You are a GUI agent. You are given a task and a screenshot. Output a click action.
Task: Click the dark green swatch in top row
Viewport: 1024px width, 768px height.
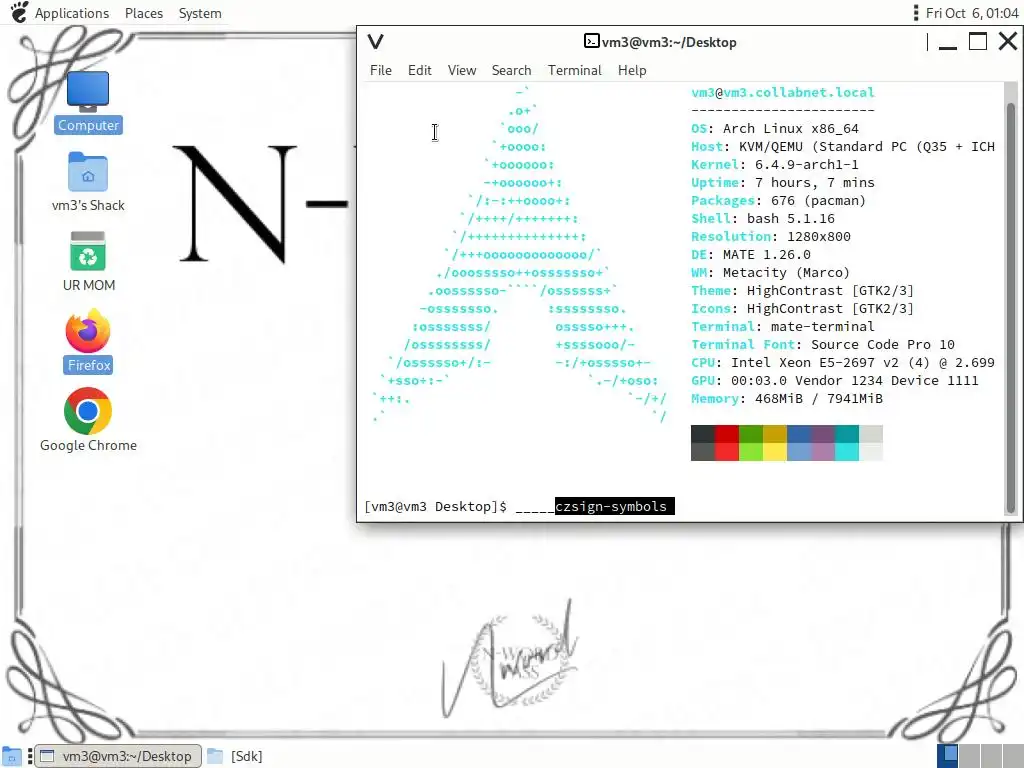751,434
